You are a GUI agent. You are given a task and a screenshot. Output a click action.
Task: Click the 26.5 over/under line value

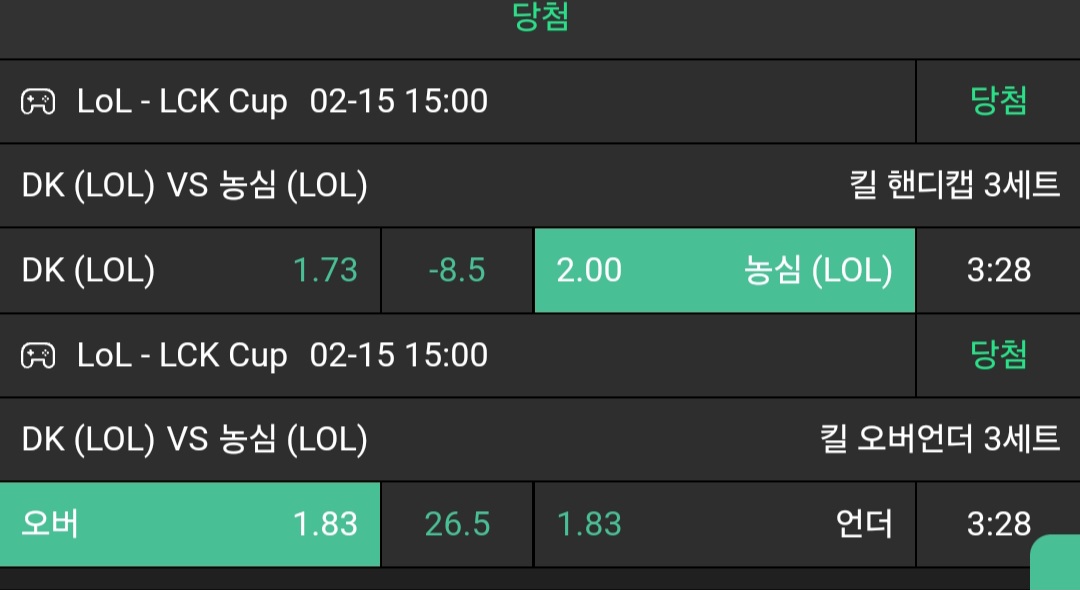(457, 524)
